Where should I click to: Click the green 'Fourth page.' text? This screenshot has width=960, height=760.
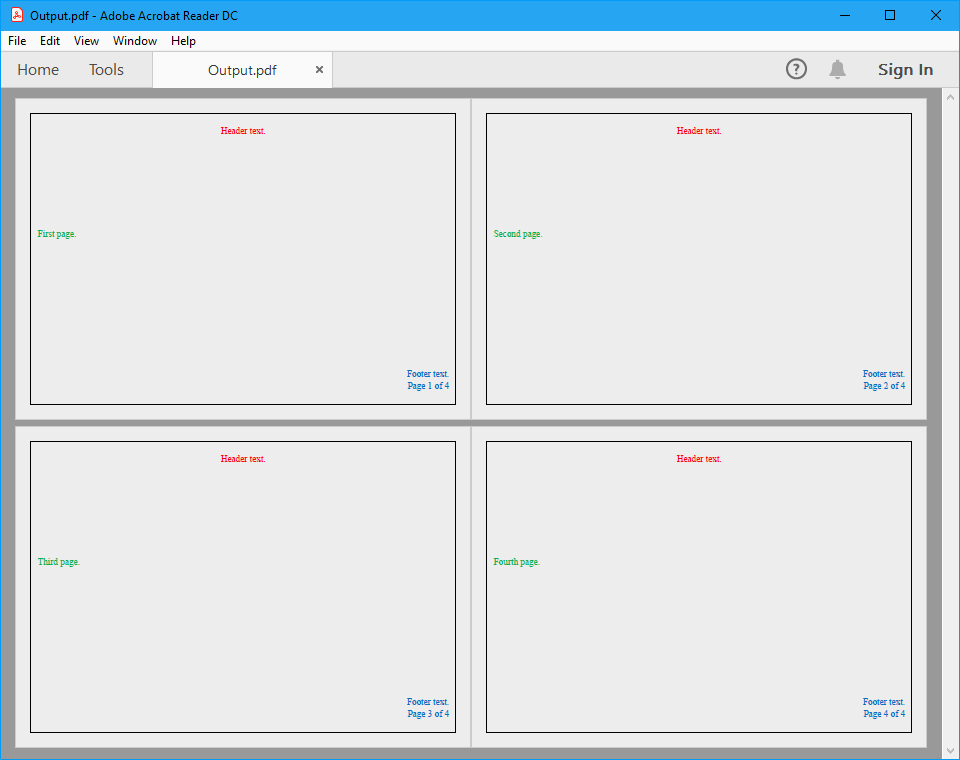tap(516, 562)
